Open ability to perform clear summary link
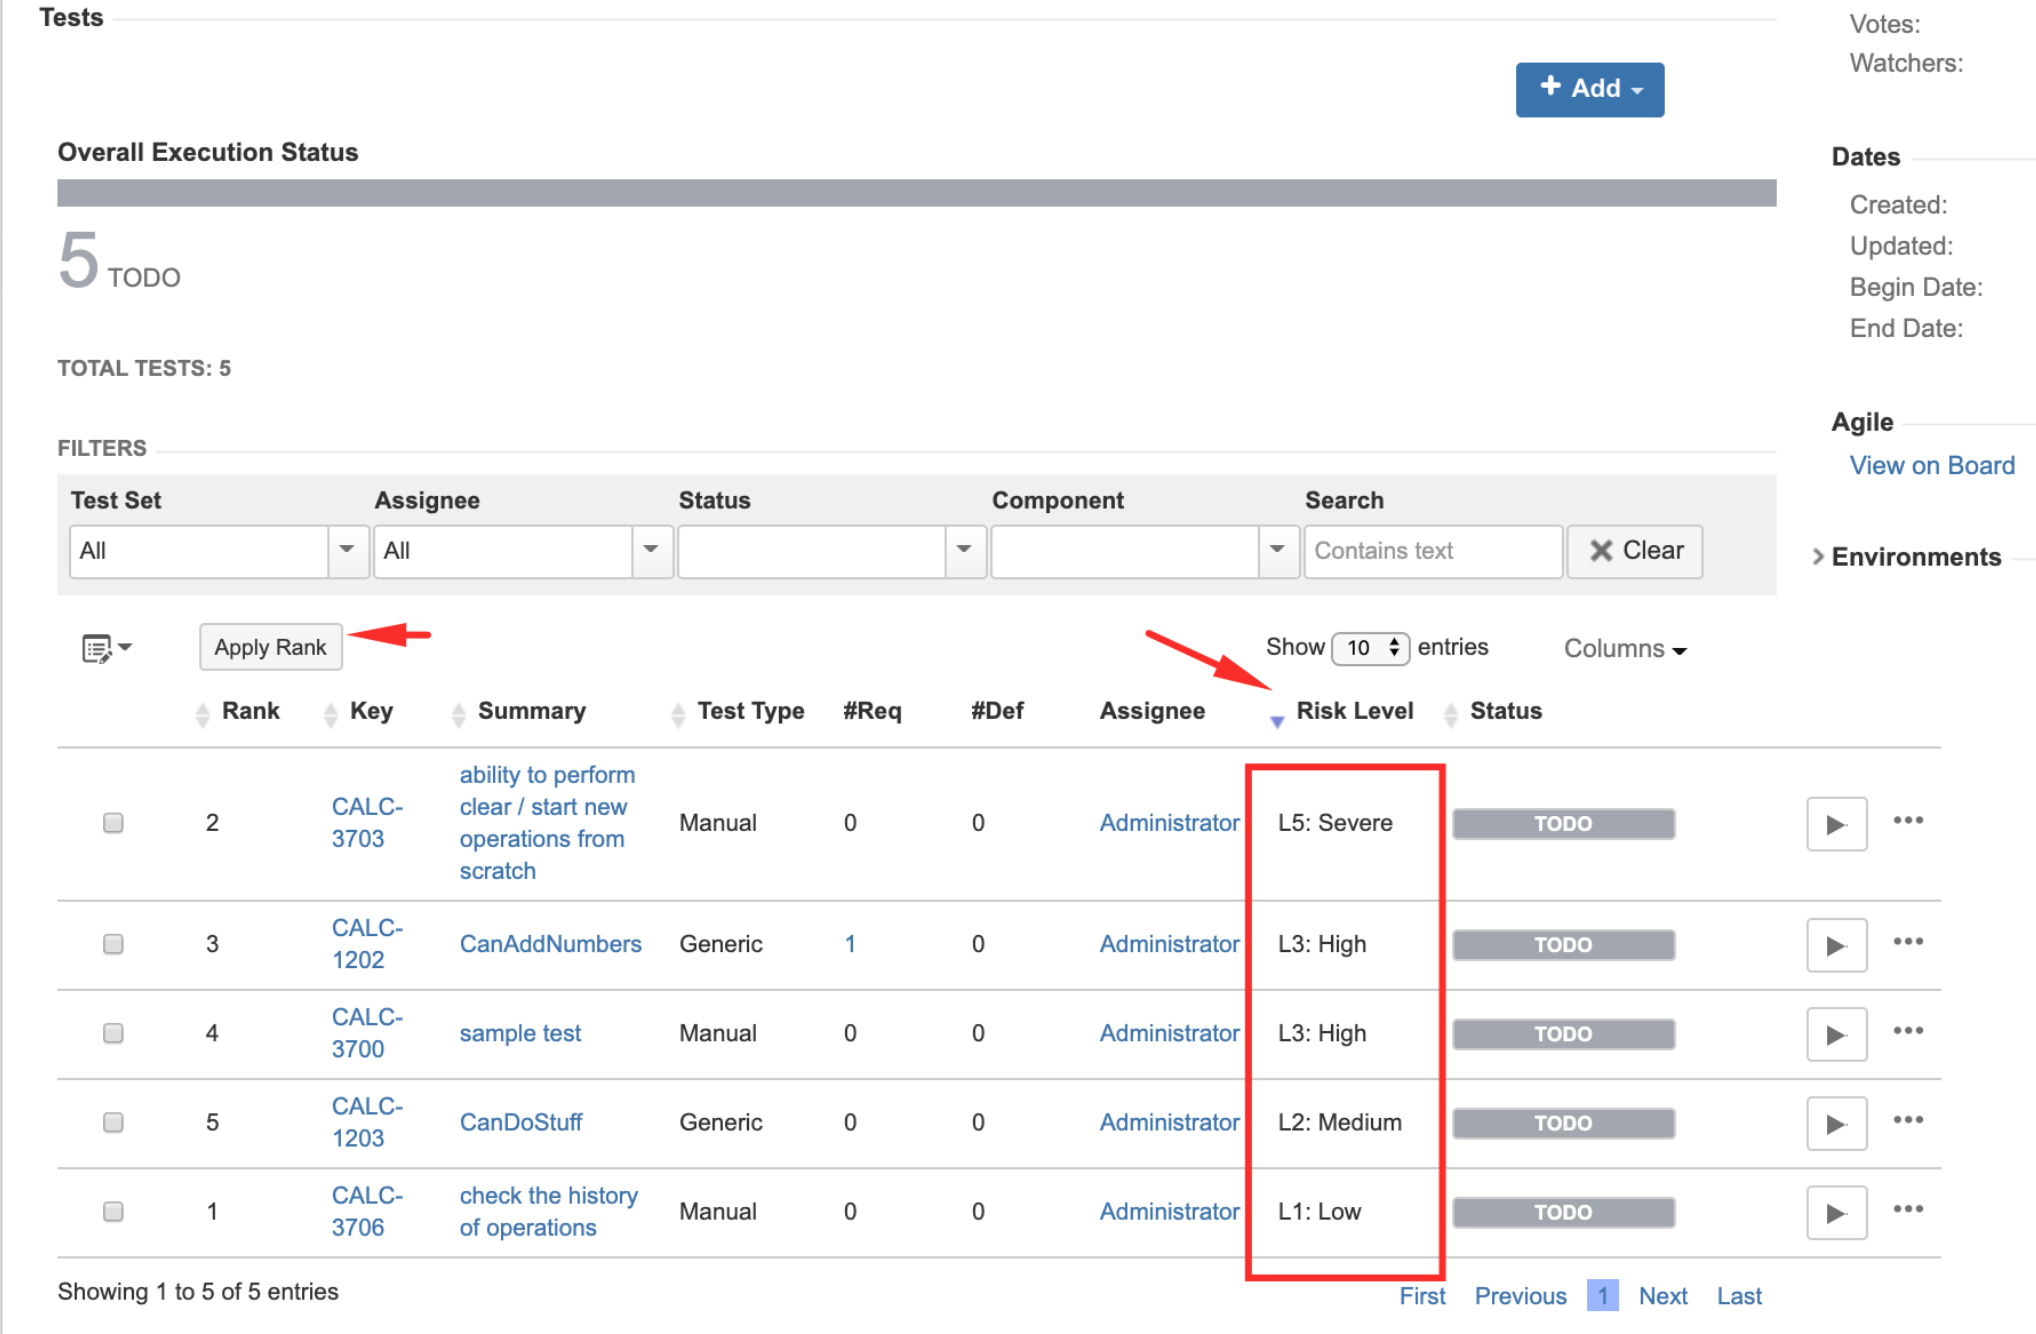 [x=547, y=822]
